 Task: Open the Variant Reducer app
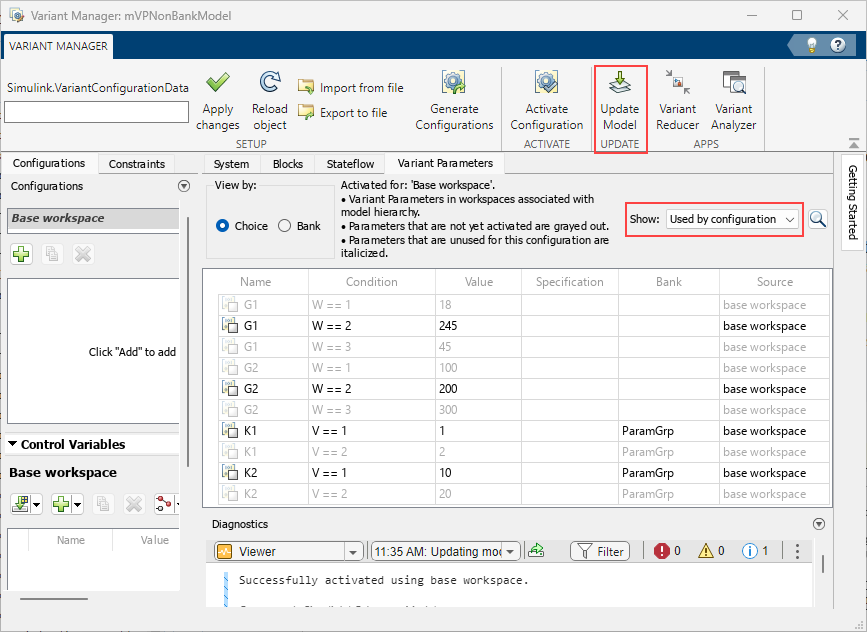click(x=677, y=100)
